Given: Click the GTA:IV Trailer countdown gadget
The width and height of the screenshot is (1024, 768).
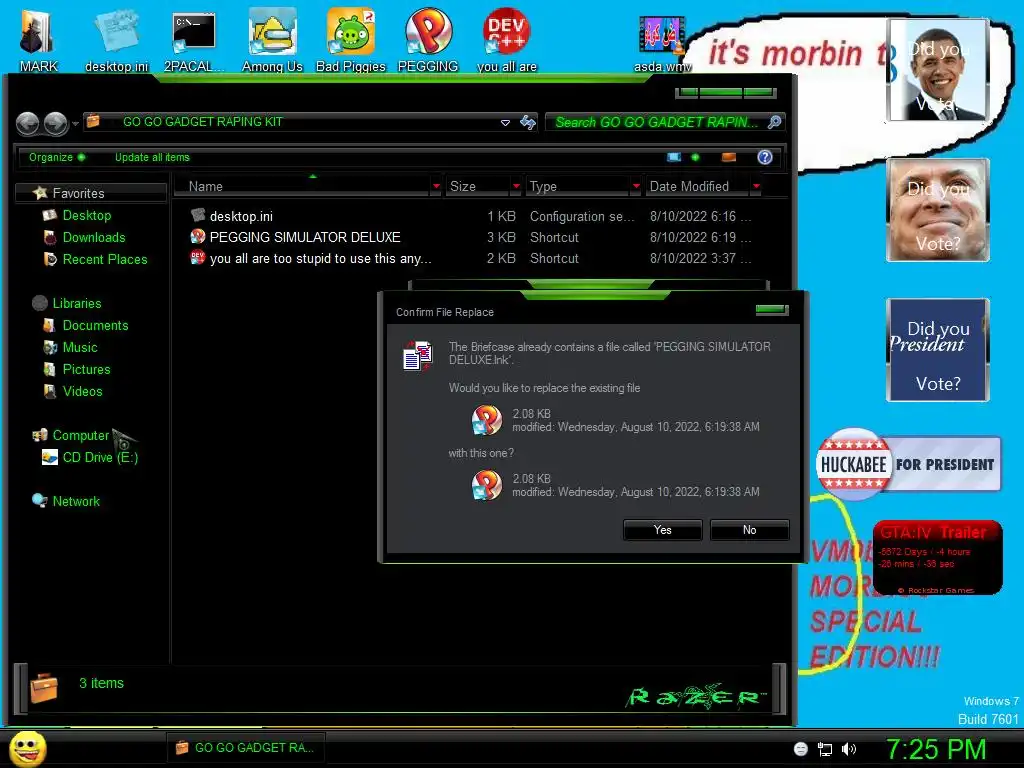Looking at the screenshot, I should (x=937, y=557).
